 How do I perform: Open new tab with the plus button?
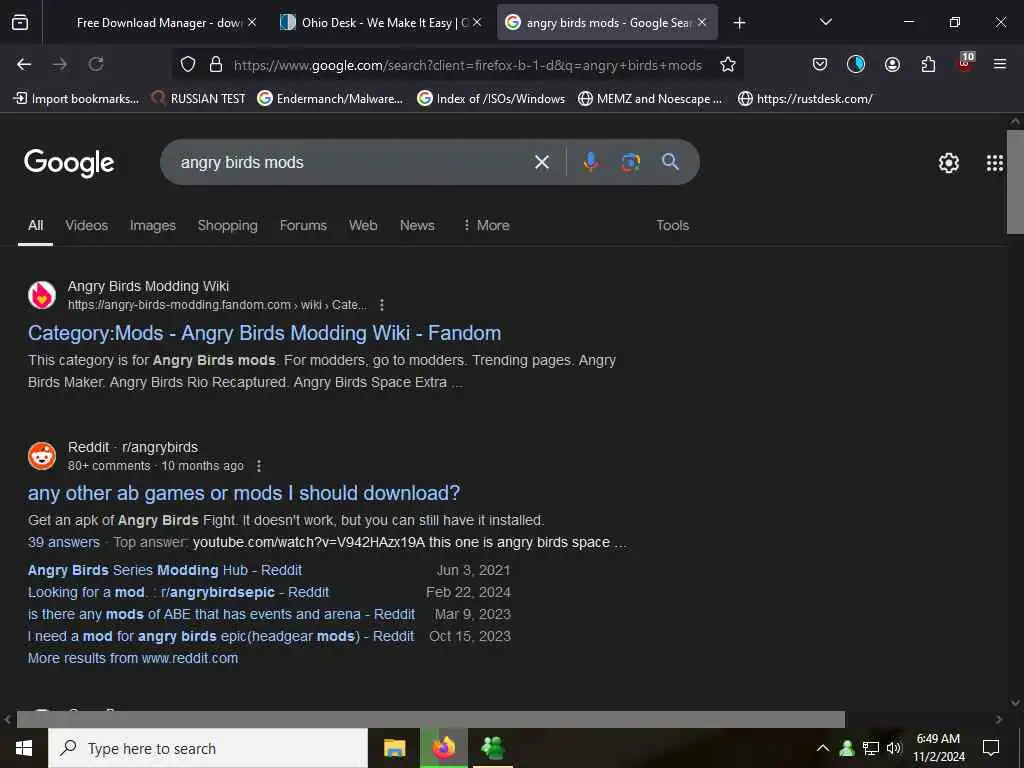pyautogui.click(x=739, y=23)
